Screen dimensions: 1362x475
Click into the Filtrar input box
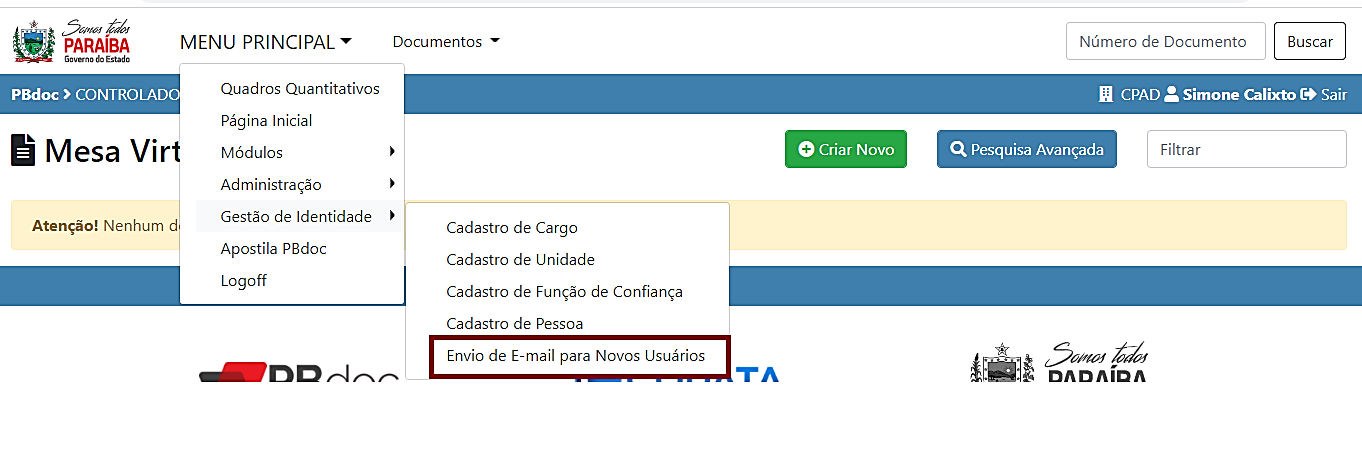1246,150
